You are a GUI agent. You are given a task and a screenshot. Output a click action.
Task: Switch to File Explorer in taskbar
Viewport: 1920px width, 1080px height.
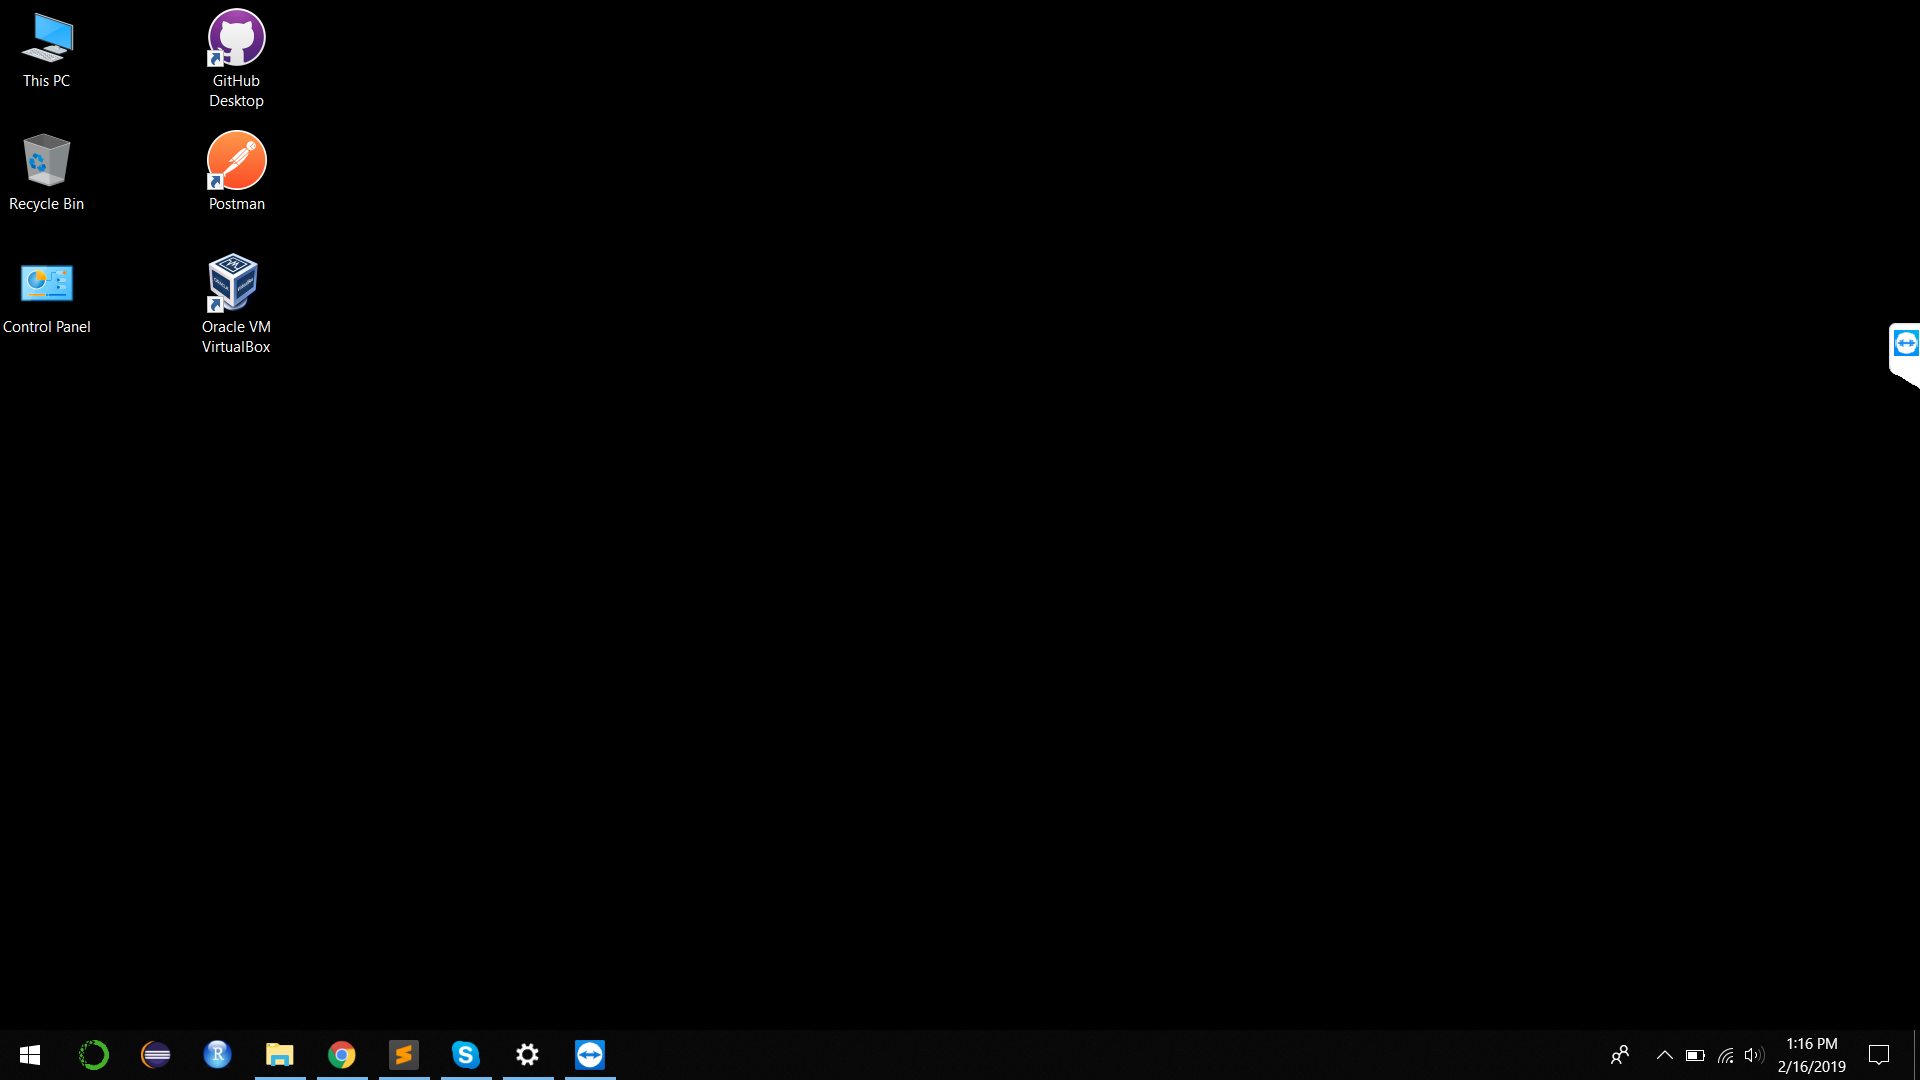[x=280, y=1055]
